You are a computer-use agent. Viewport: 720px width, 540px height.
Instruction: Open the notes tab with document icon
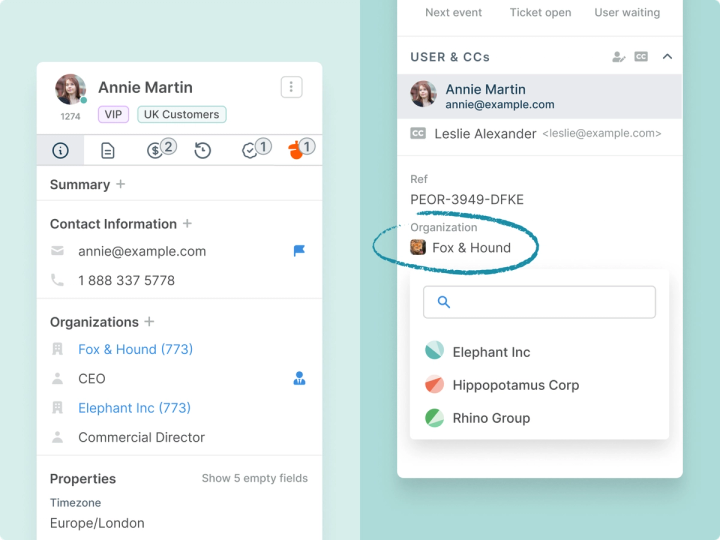point(108,150)
